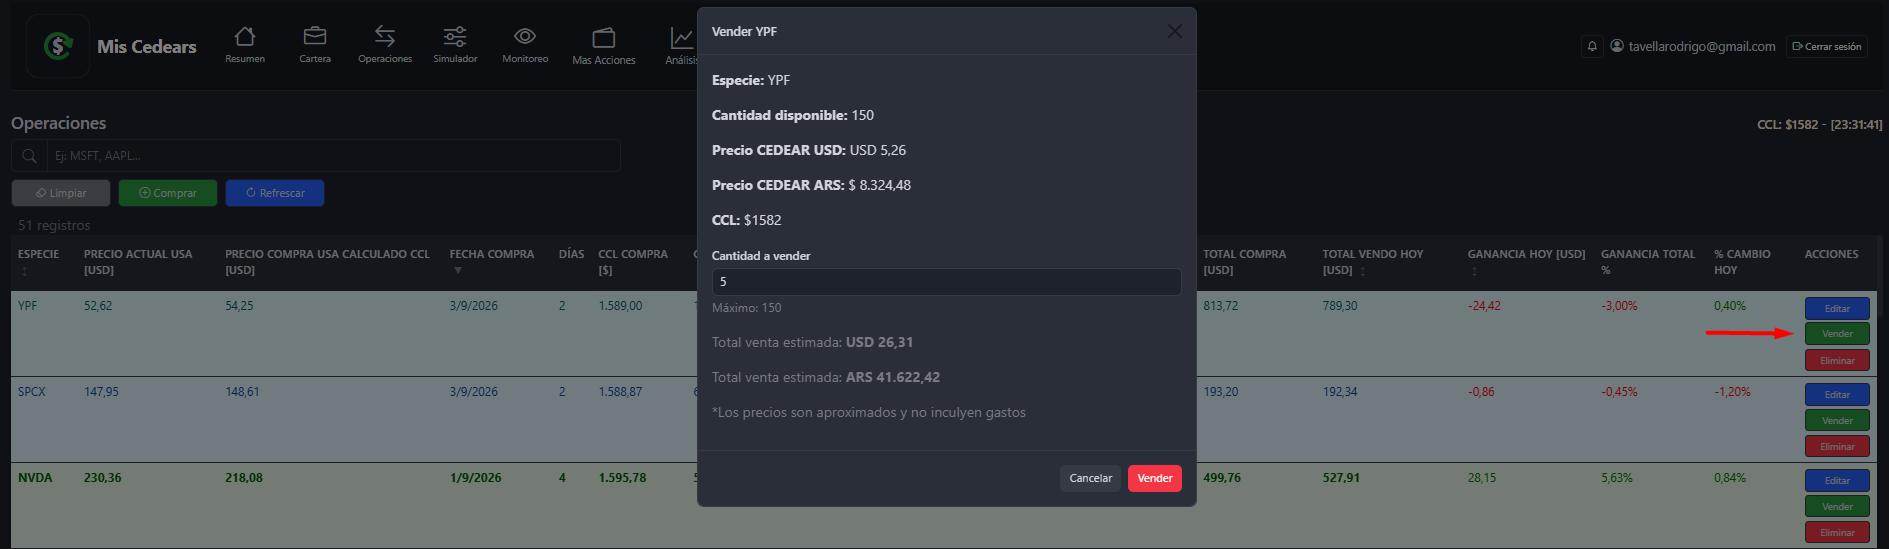The height and width of the screenshot is (549, 1889).
Task: Confirm sale with red Vender button
Action: point(1154,478)
